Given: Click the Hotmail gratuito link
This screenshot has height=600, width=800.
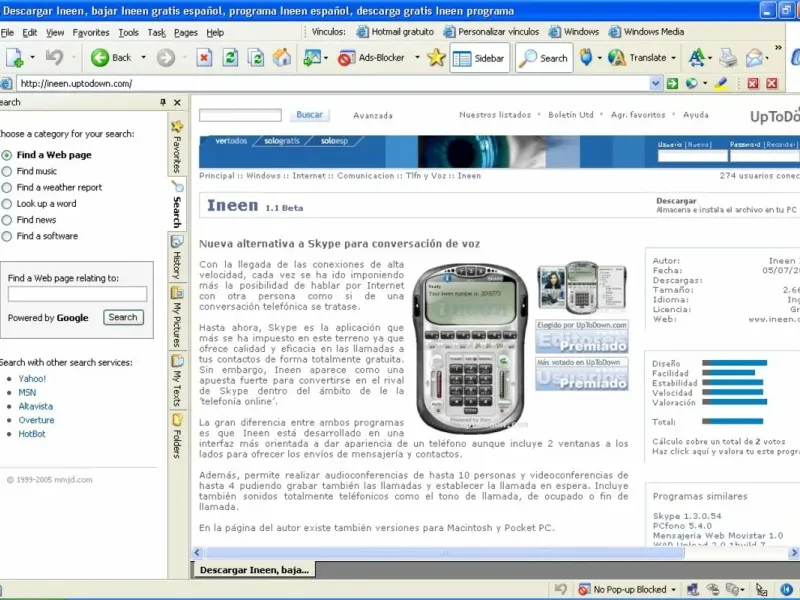Looking at the screenshot, I should 395,32.
